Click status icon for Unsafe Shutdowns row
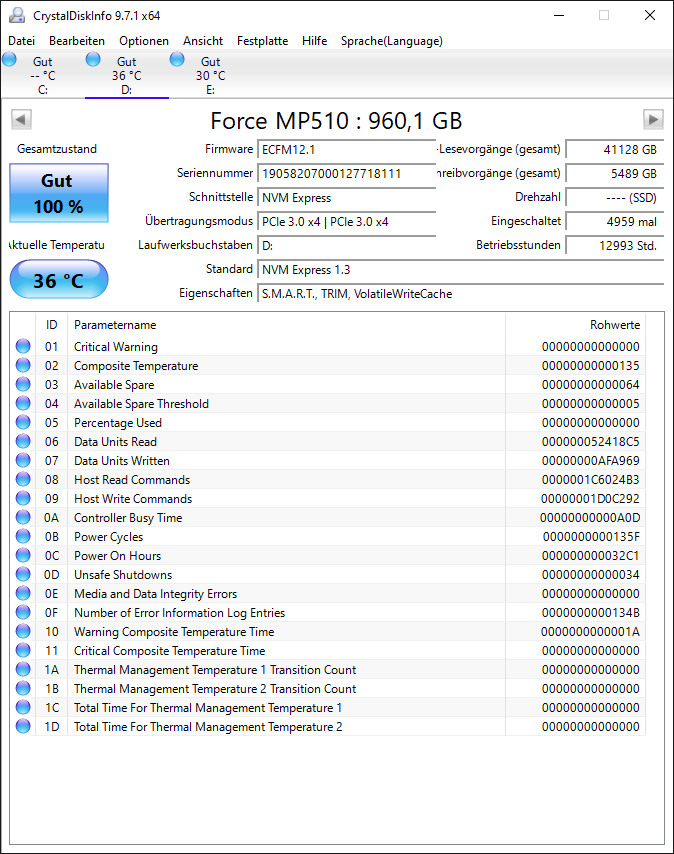 coord(23,574)
